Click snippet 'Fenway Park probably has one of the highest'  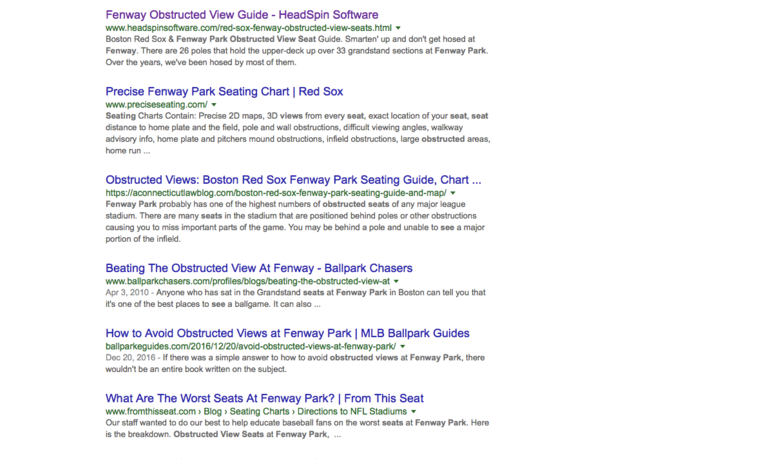point(295,222)
